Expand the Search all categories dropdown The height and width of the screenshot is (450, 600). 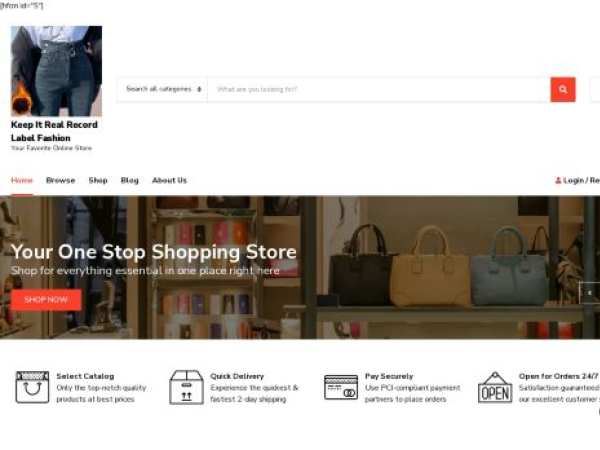(x=162, y=90)
